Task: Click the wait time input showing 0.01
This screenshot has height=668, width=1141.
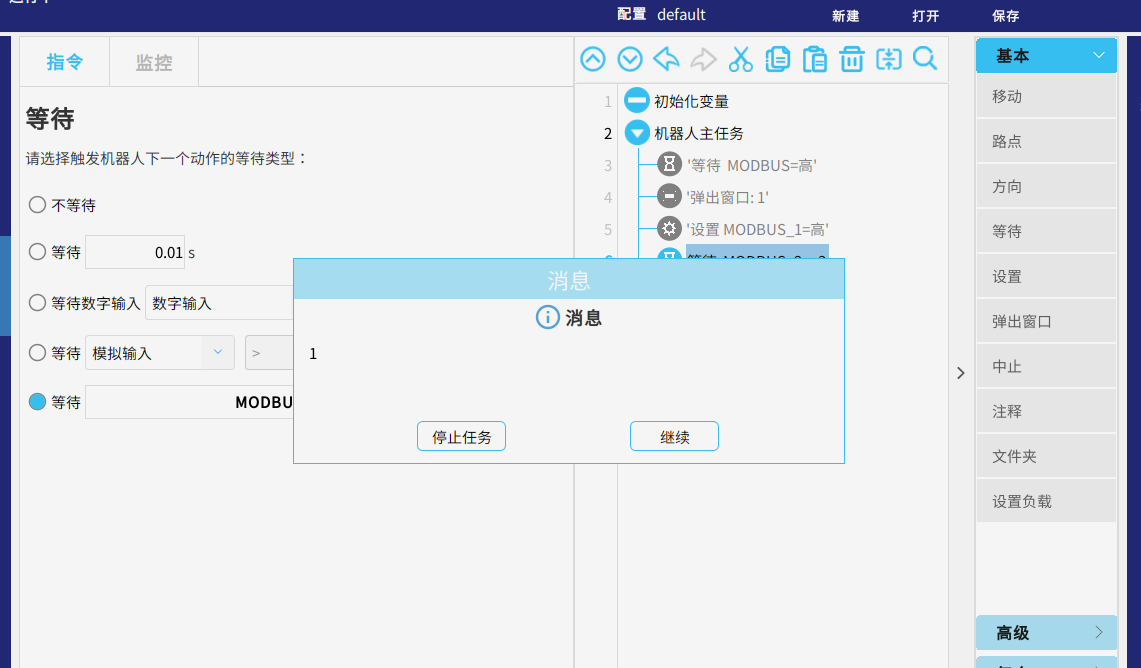Action: click(x=135, y=253)
